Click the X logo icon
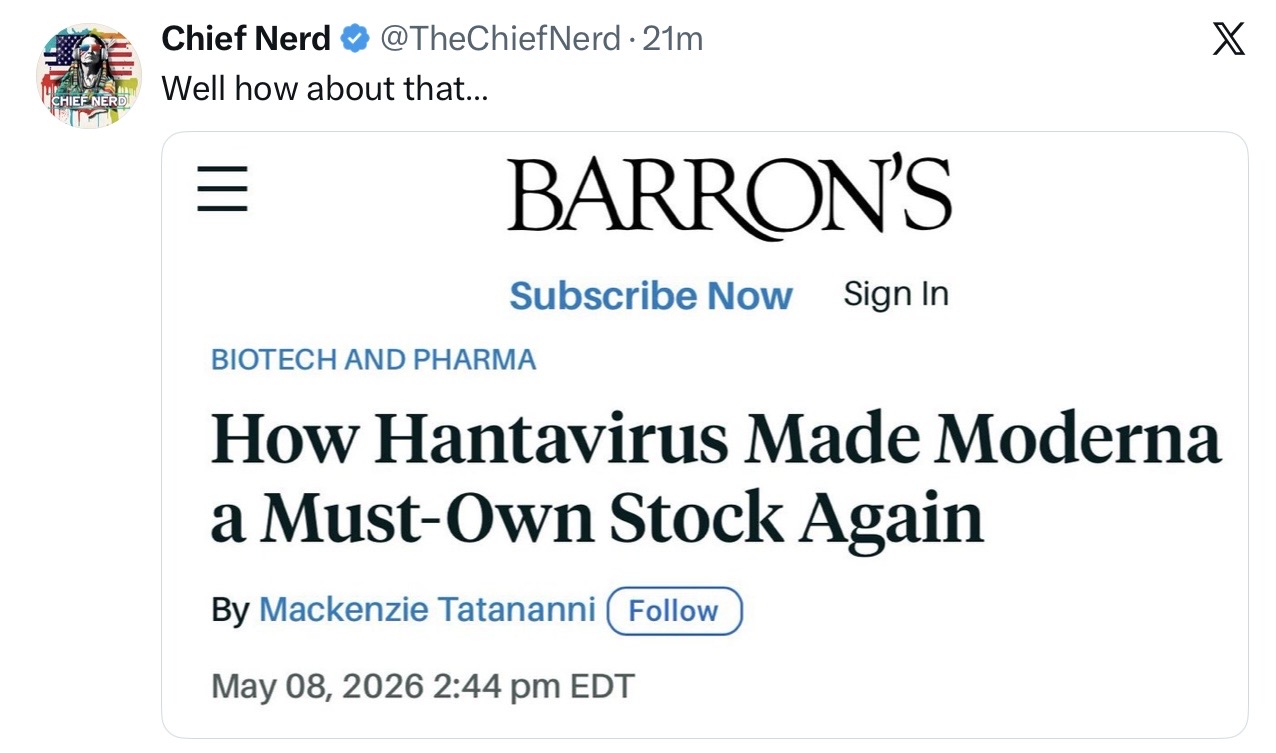This screenshot has width=1276, height=753. coord(1228,39)
